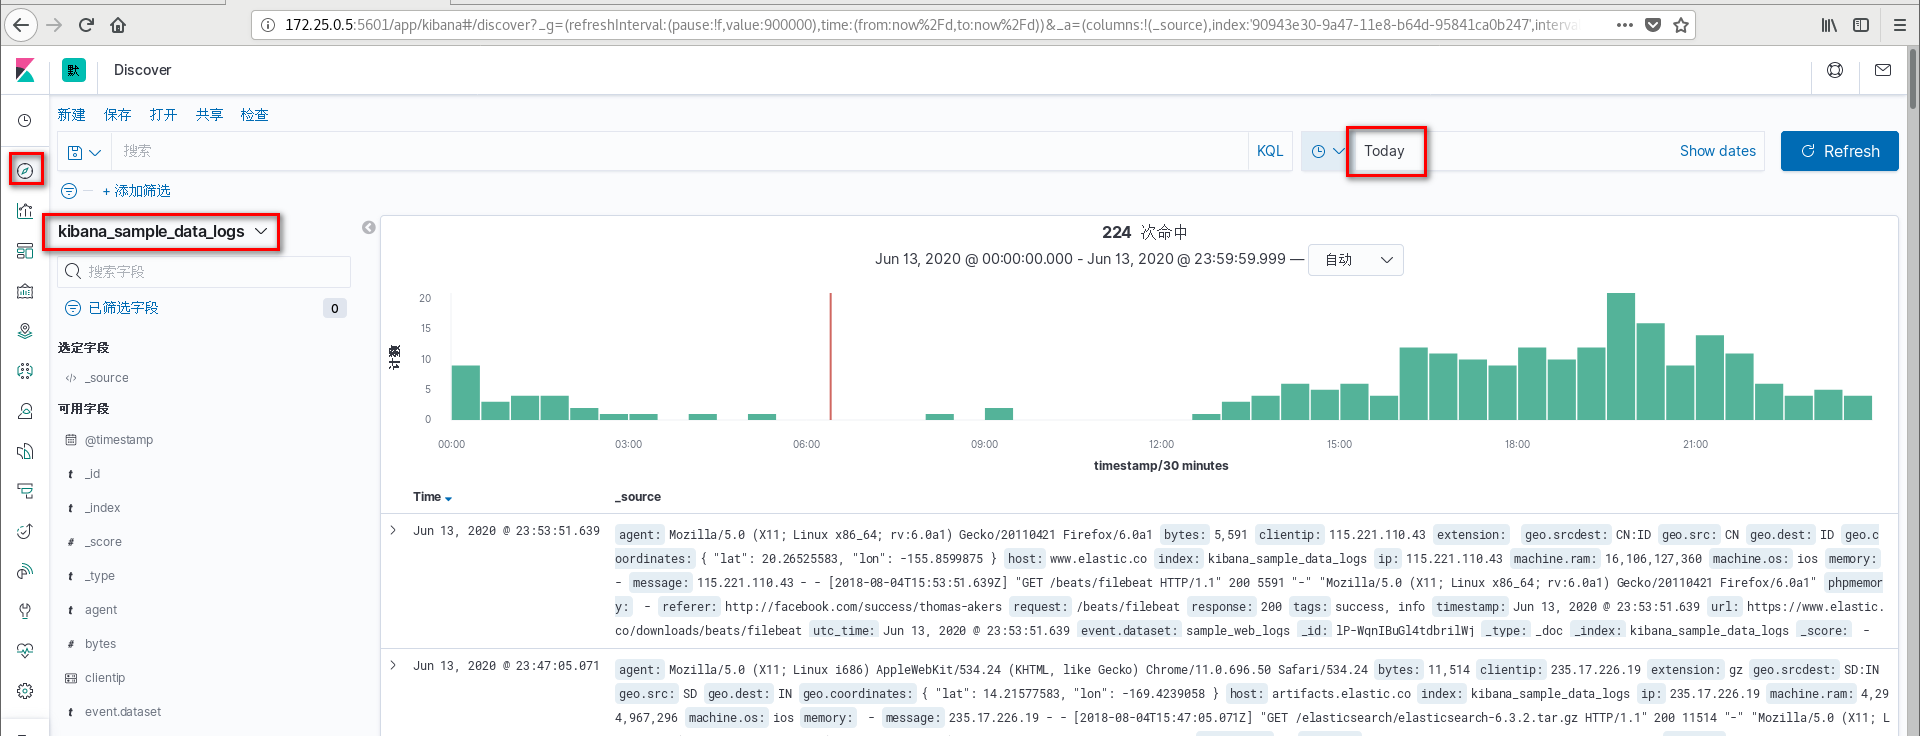Viewport: 1920px width, 736px height.
Task: Click the green default space avatar
Action: pyautogui.click(x=74, y=70)
